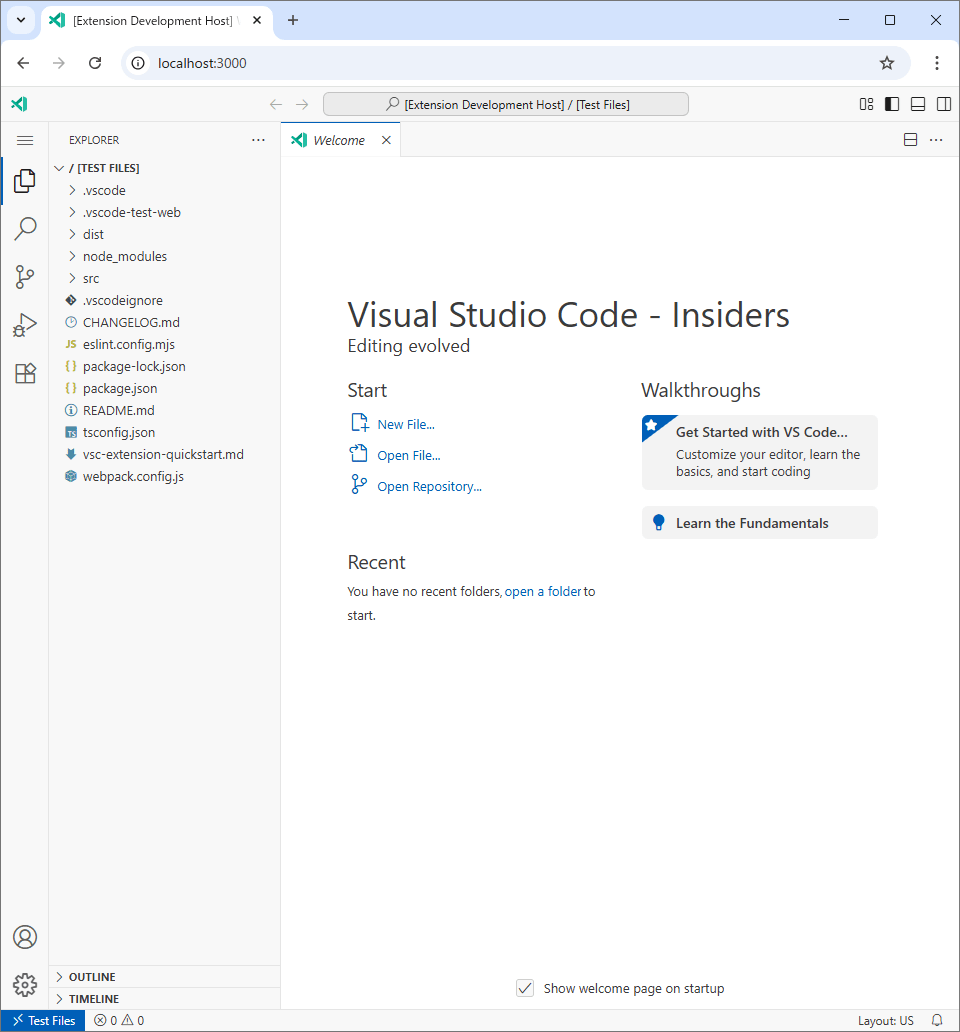
Task: Open Learn the Fundamentals walkthrough
Action: 759,523
